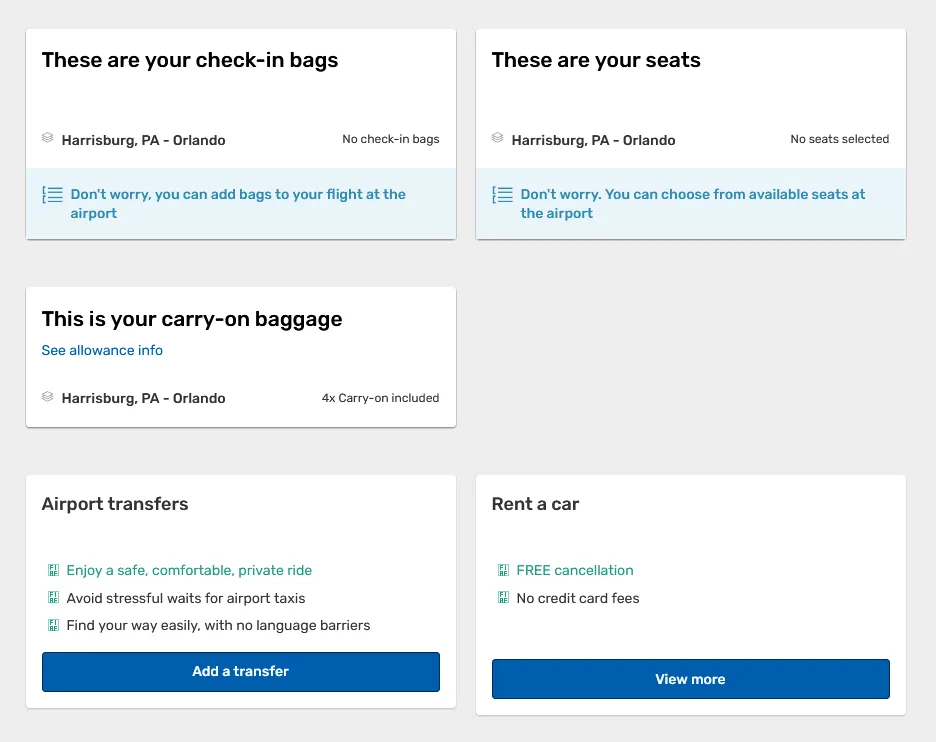Click layers icon beside check-in bags route
Viewport: 936px width, 742px height.
(x=47, y=138)
